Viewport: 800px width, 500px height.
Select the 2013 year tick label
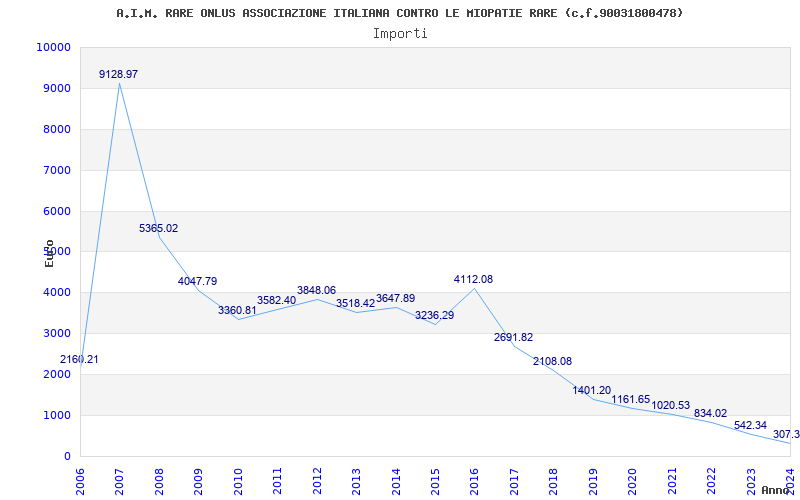[356, 481]
